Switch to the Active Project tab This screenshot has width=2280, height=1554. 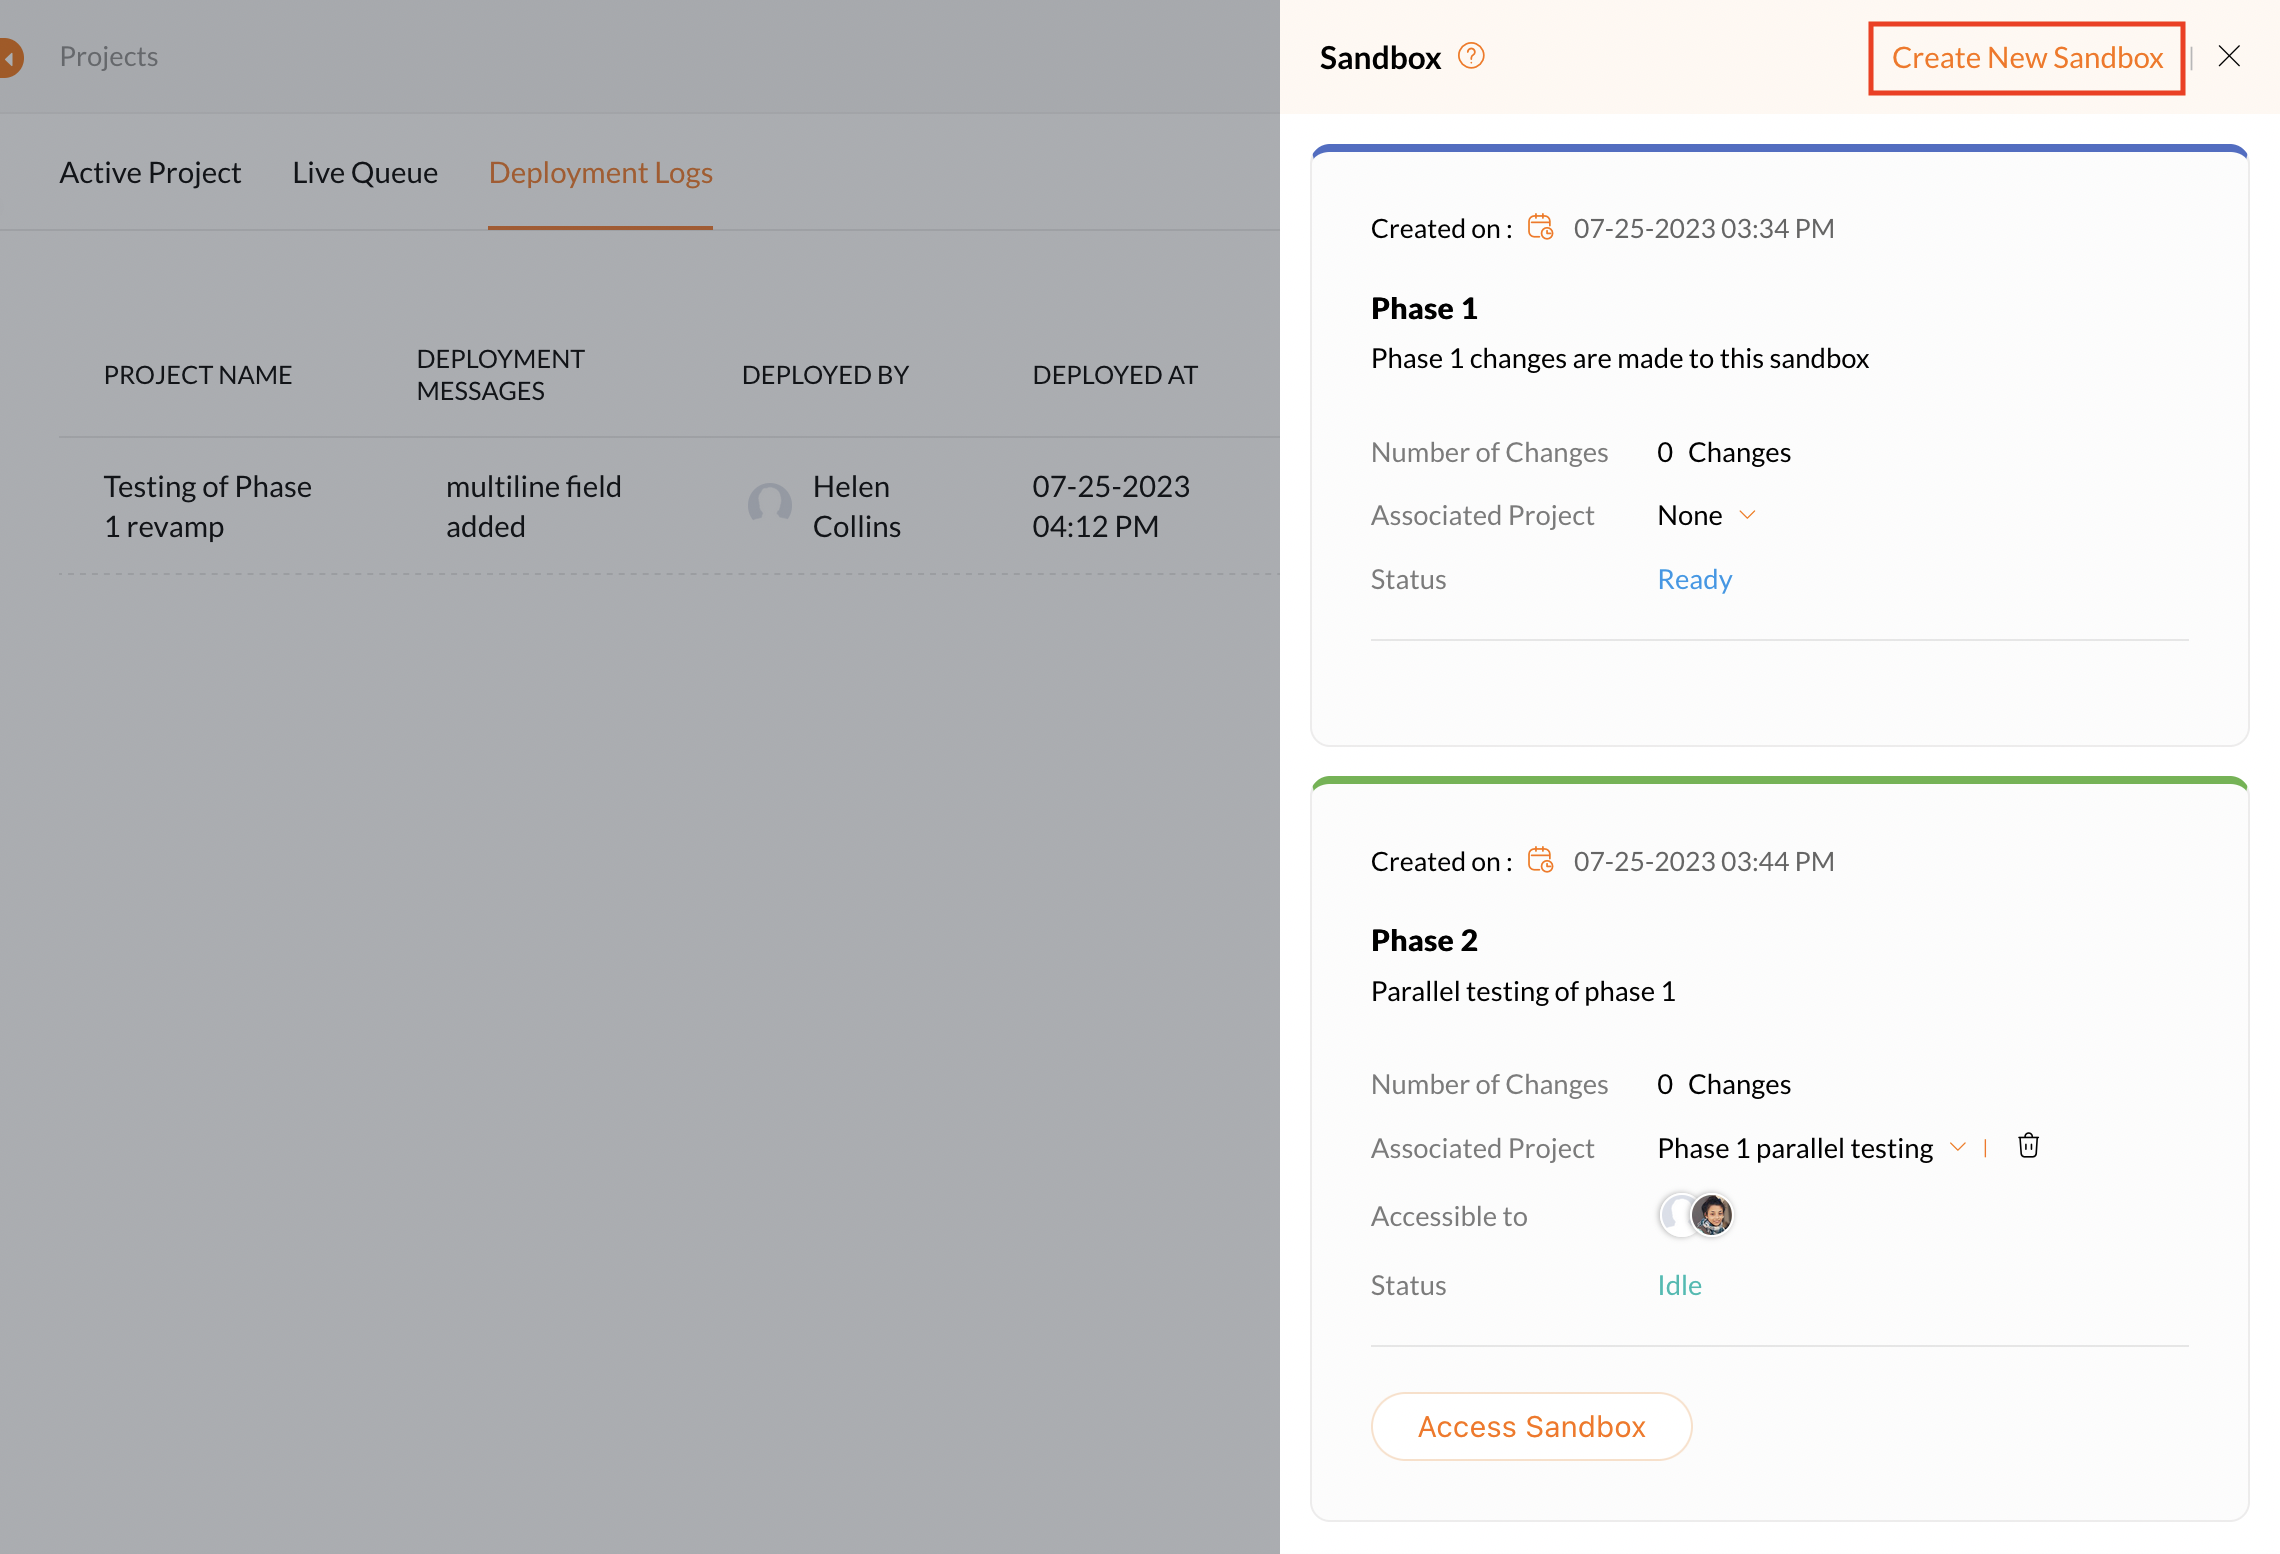150,173
